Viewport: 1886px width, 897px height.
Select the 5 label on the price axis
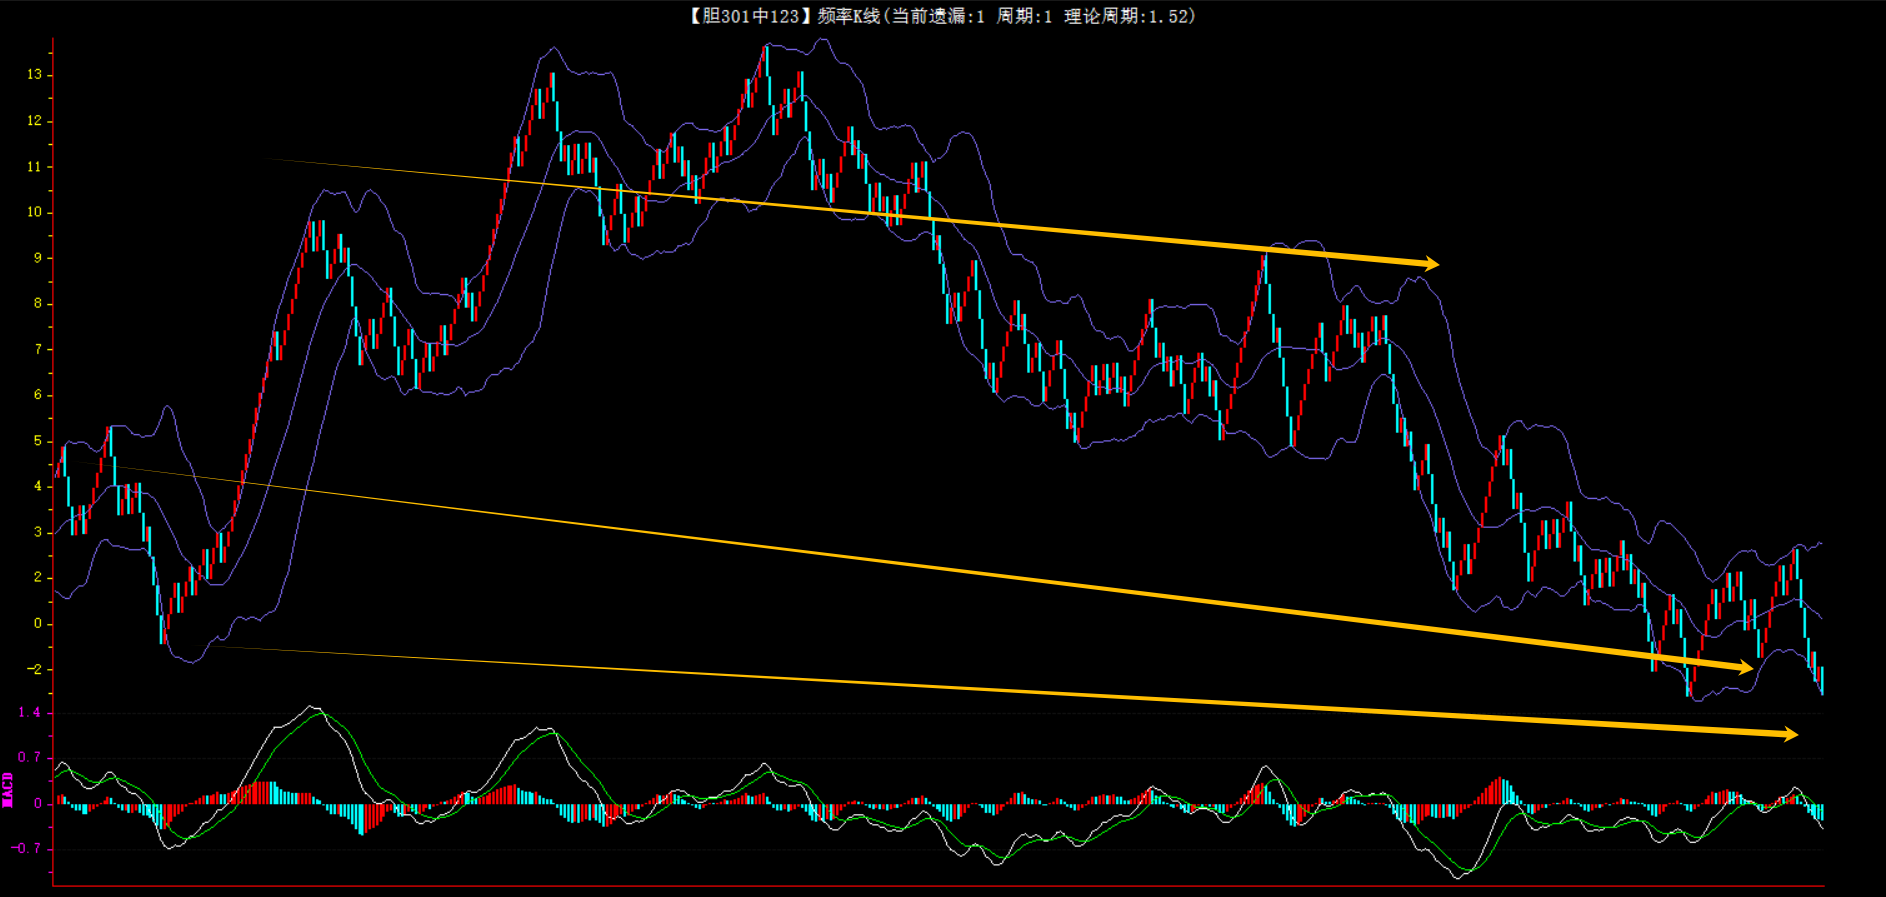(38, 441)
